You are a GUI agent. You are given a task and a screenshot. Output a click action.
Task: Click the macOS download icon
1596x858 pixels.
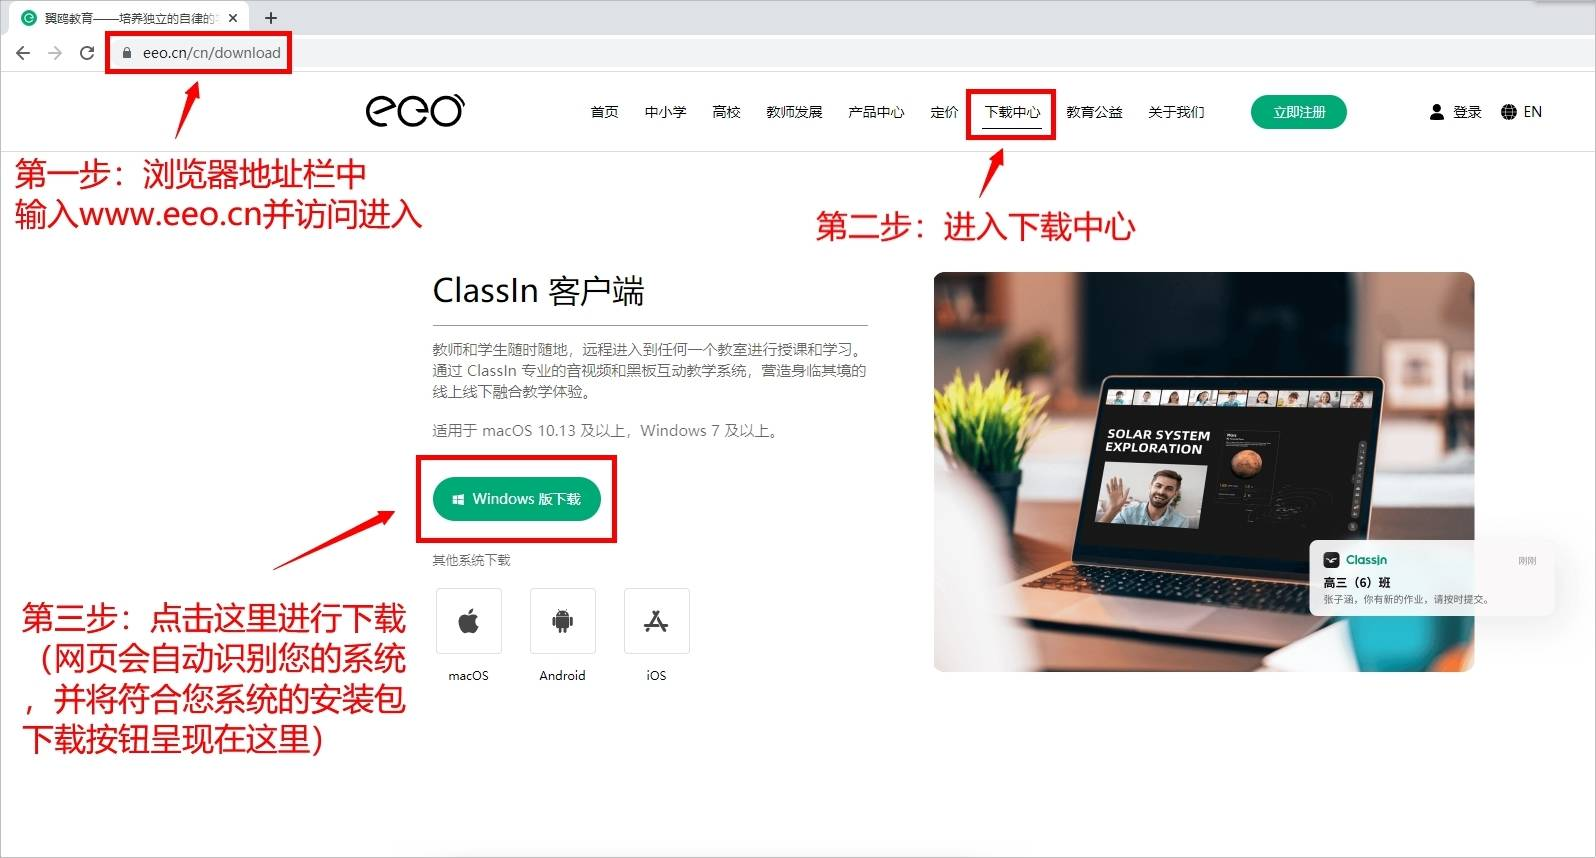[x=468, y=621]
